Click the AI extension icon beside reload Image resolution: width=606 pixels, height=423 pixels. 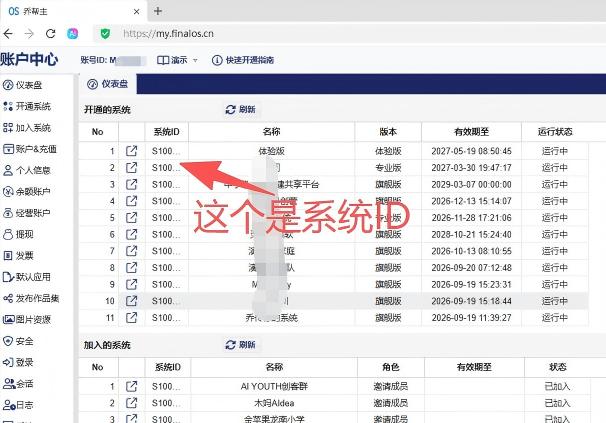[73, 34]
